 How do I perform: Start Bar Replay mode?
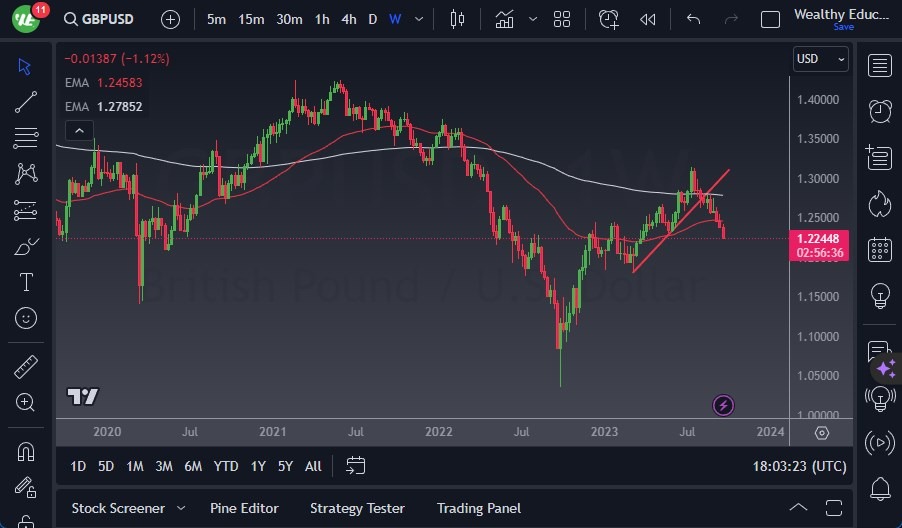click(648, 19)
